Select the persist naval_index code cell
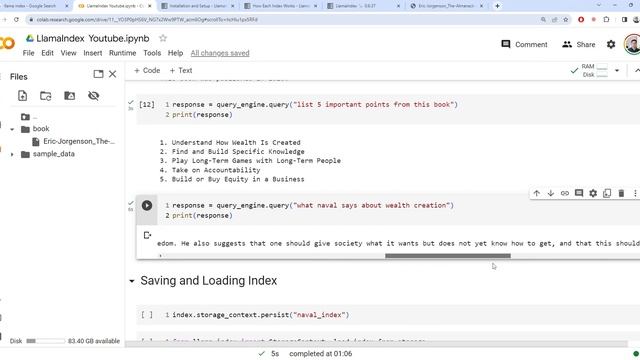This screenshot has width=640, height=360. tap(260, 315)
